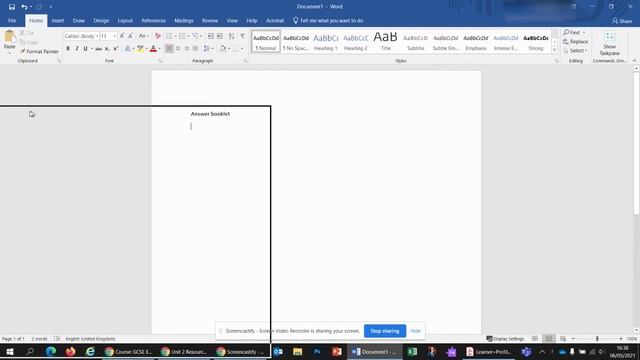640x360 pixels.
Task: Open borders dropdown arrow
Action: pyautogui.click(x=242, y=49)
